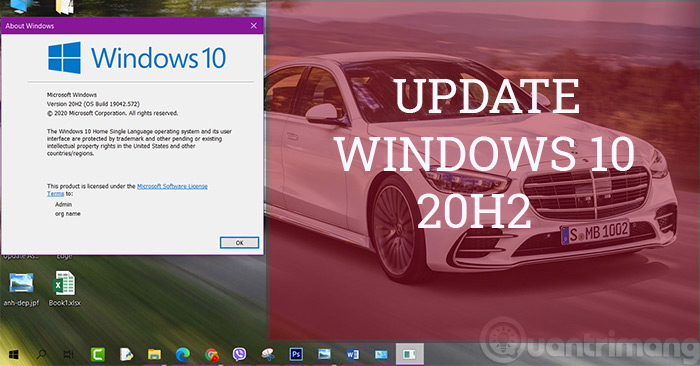This screenshot has height=366, width=700.
Task: Click the '© 2020 Microsoft Corporation' line
Action: (x=112, y=113)
